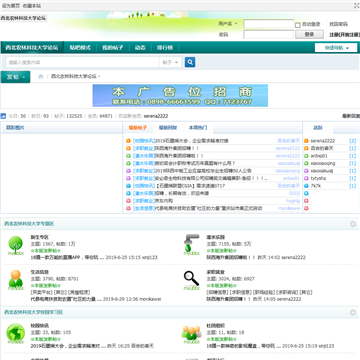Click the 本广告位招商 banner ad

[x=180, y=95]
